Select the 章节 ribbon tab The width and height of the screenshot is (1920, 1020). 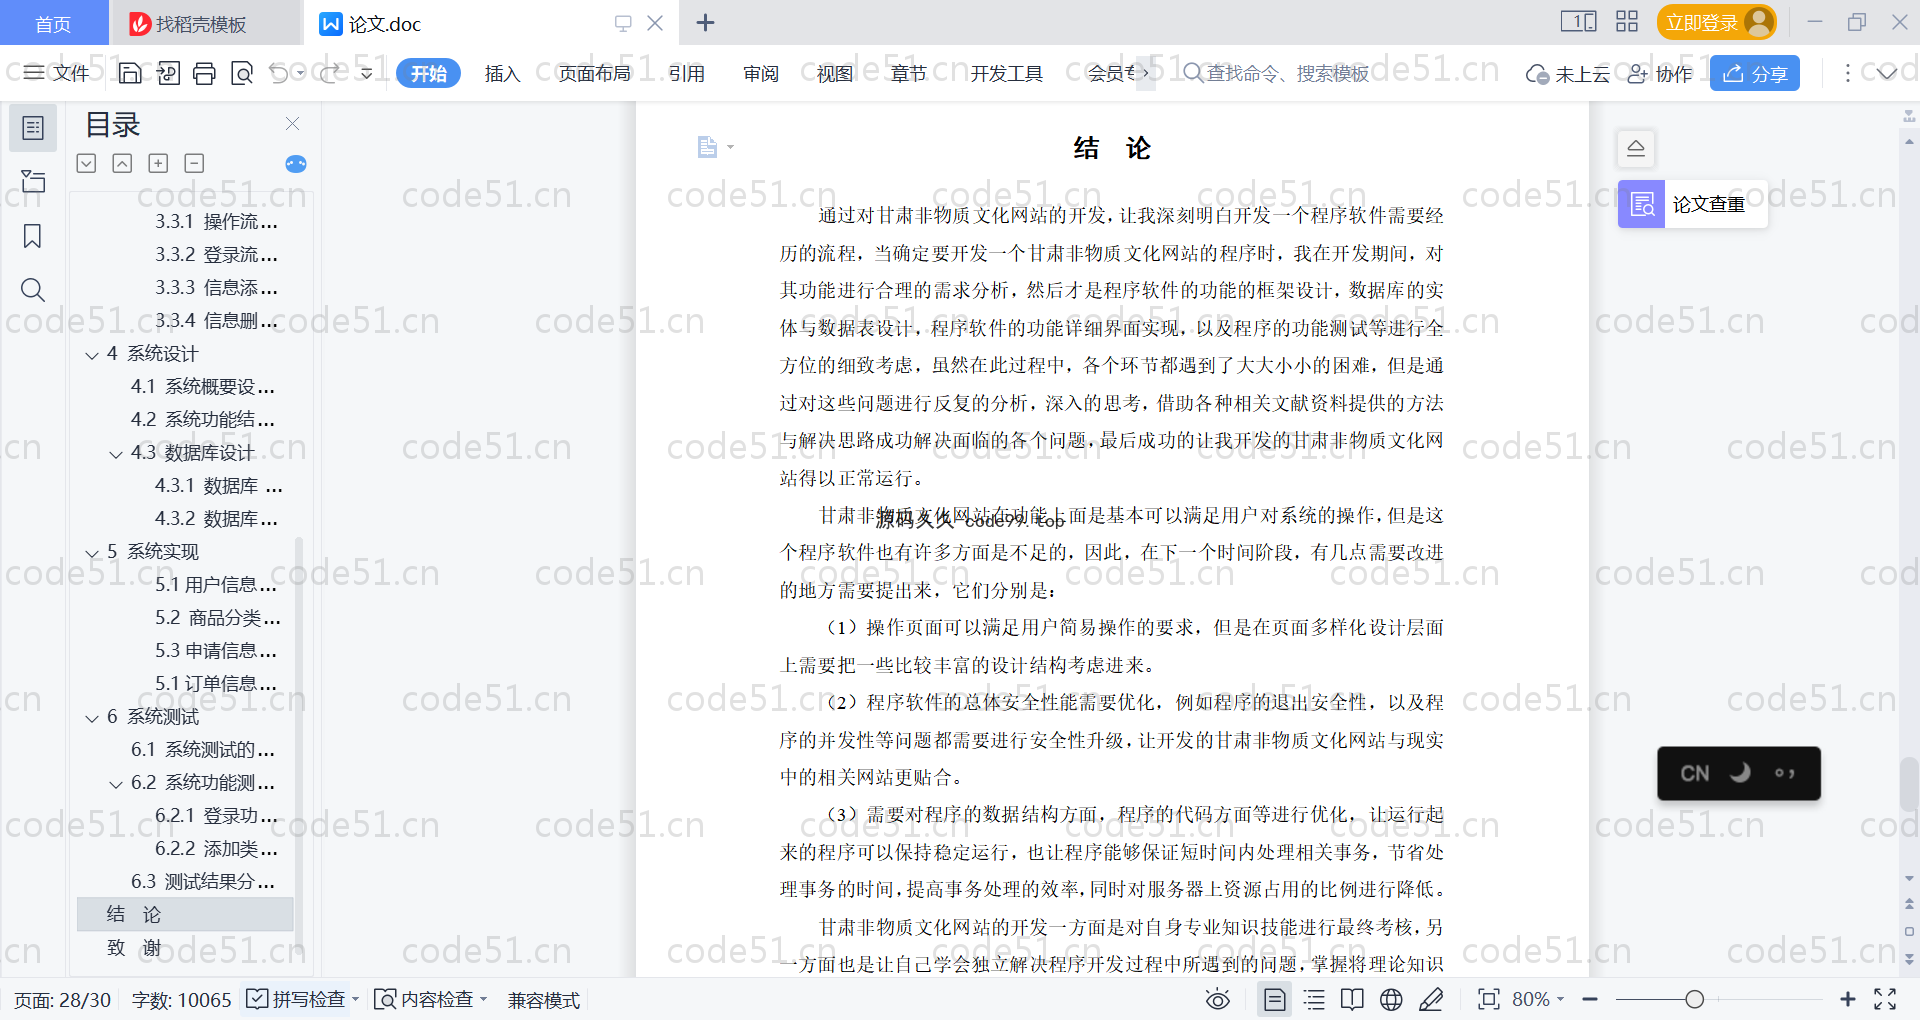coord(909,73)
